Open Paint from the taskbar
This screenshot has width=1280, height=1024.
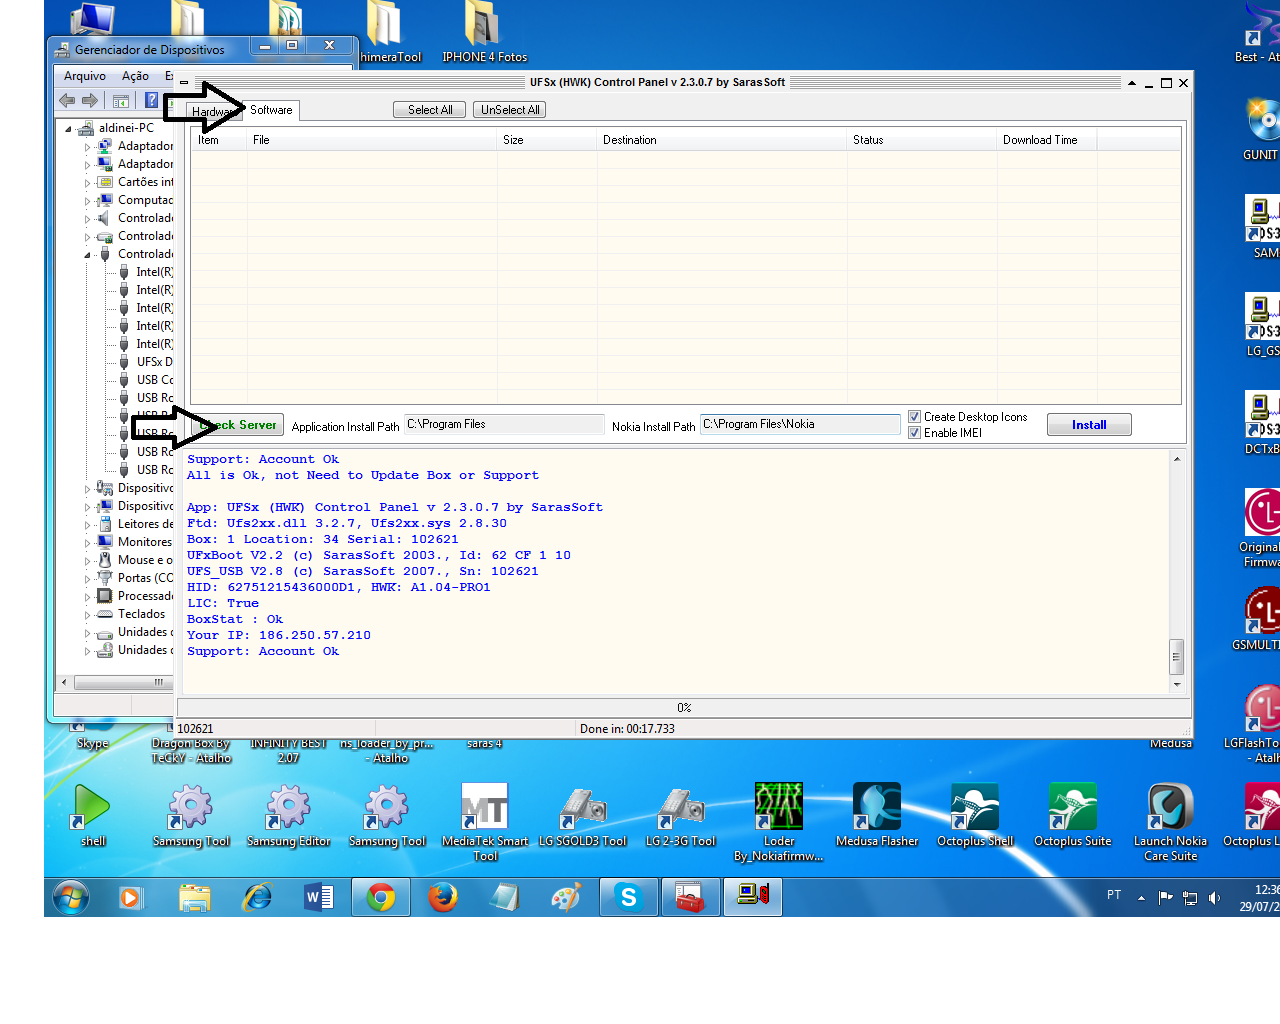[x=566, y=897]
